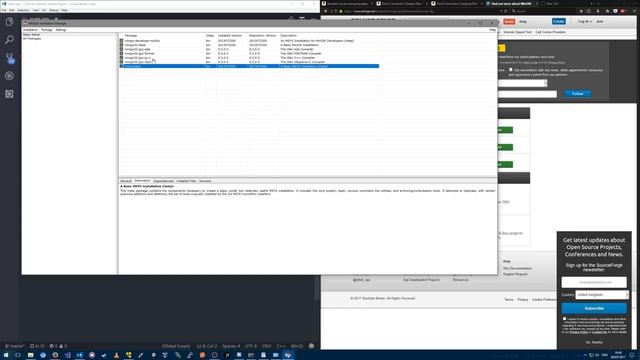Click Ln, Col indicator in status bar
The image size is (640, 360).
click(207, 346)
